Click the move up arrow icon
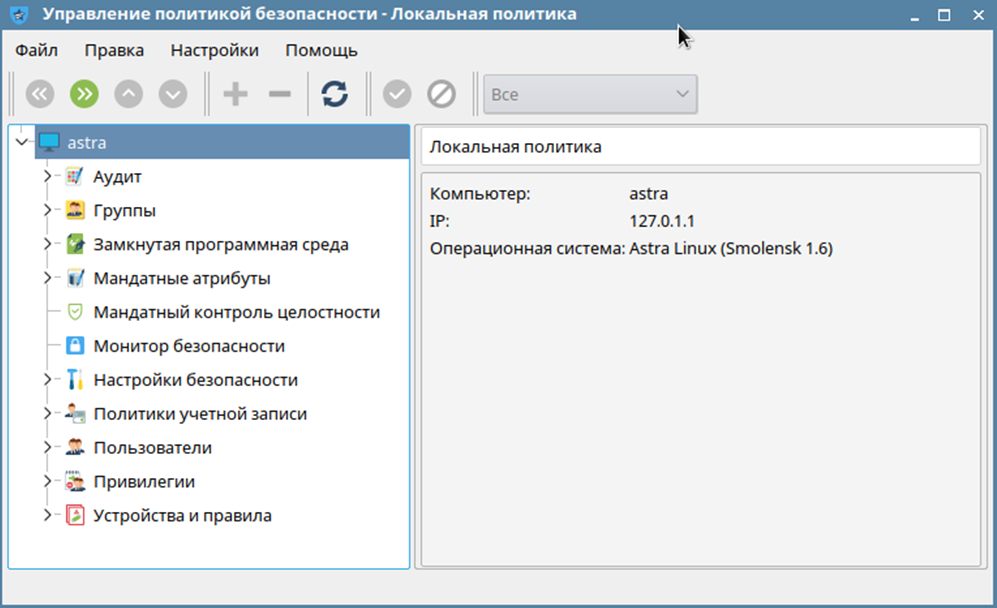This screenshot has width=997, height=608. [x=128, y=94]
